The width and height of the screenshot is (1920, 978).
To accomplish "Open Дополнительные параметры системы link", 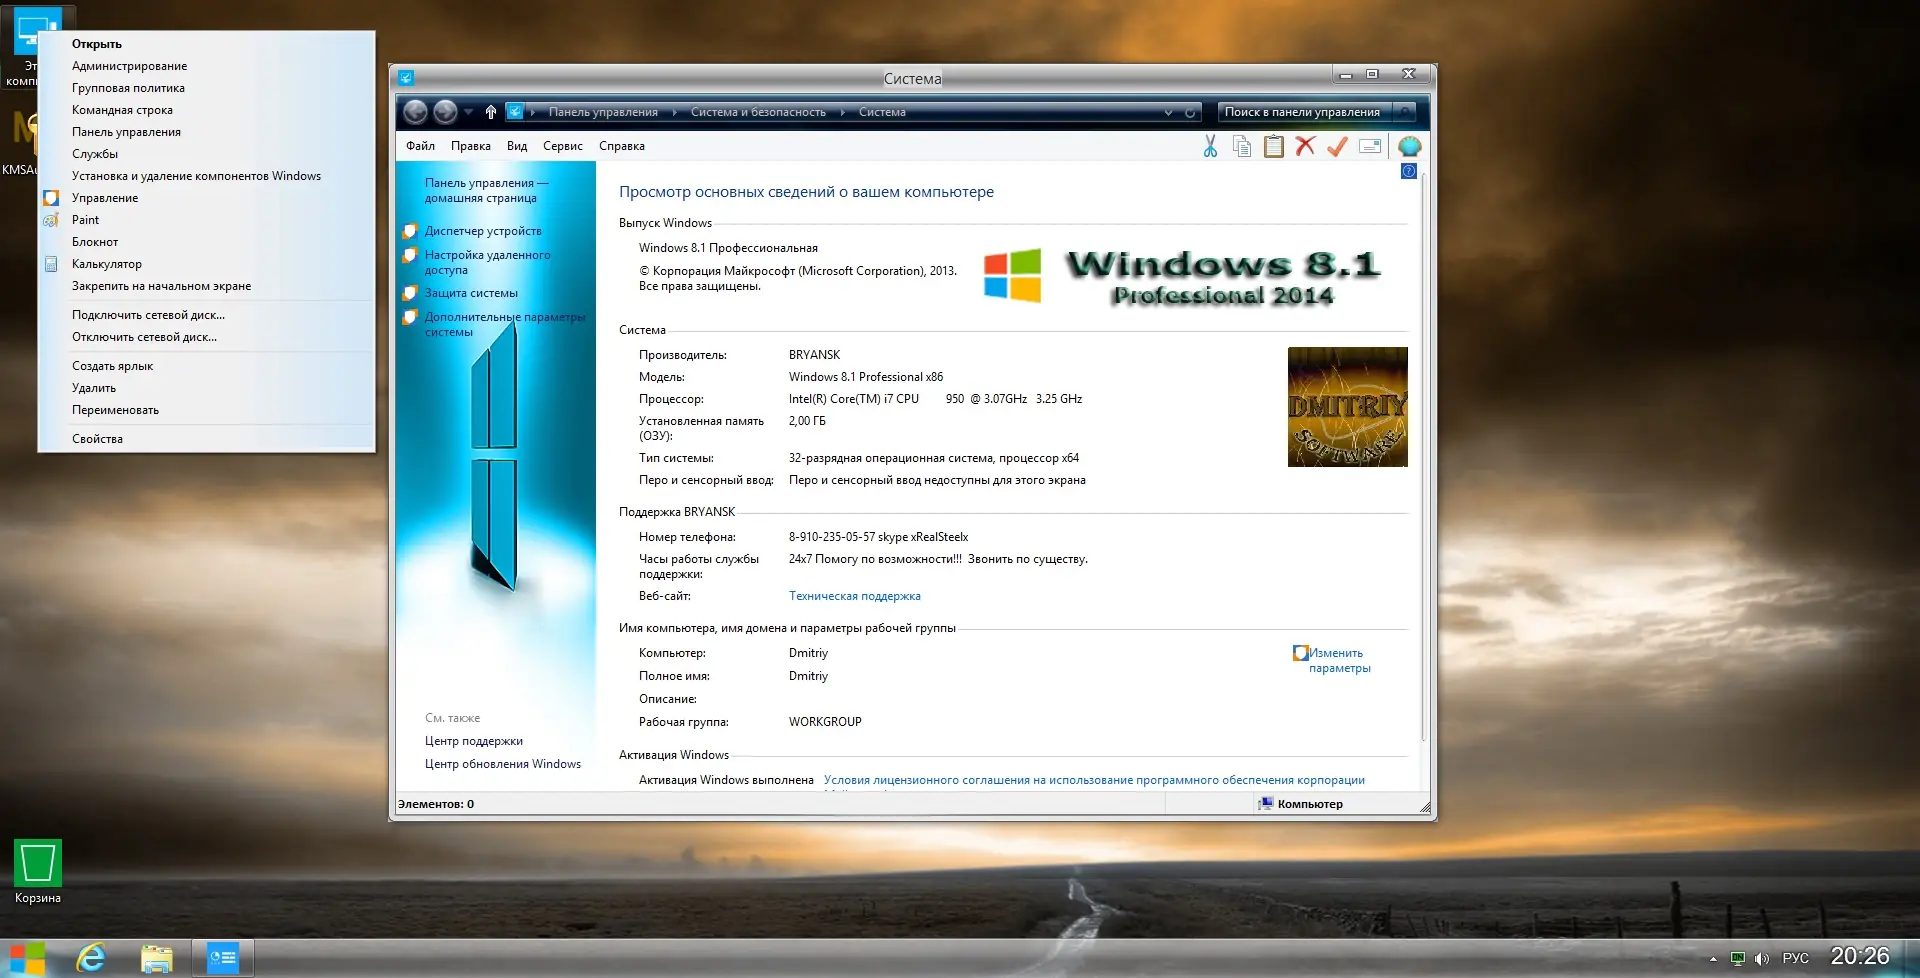I will pyautogui.click(x=505, y=325).
